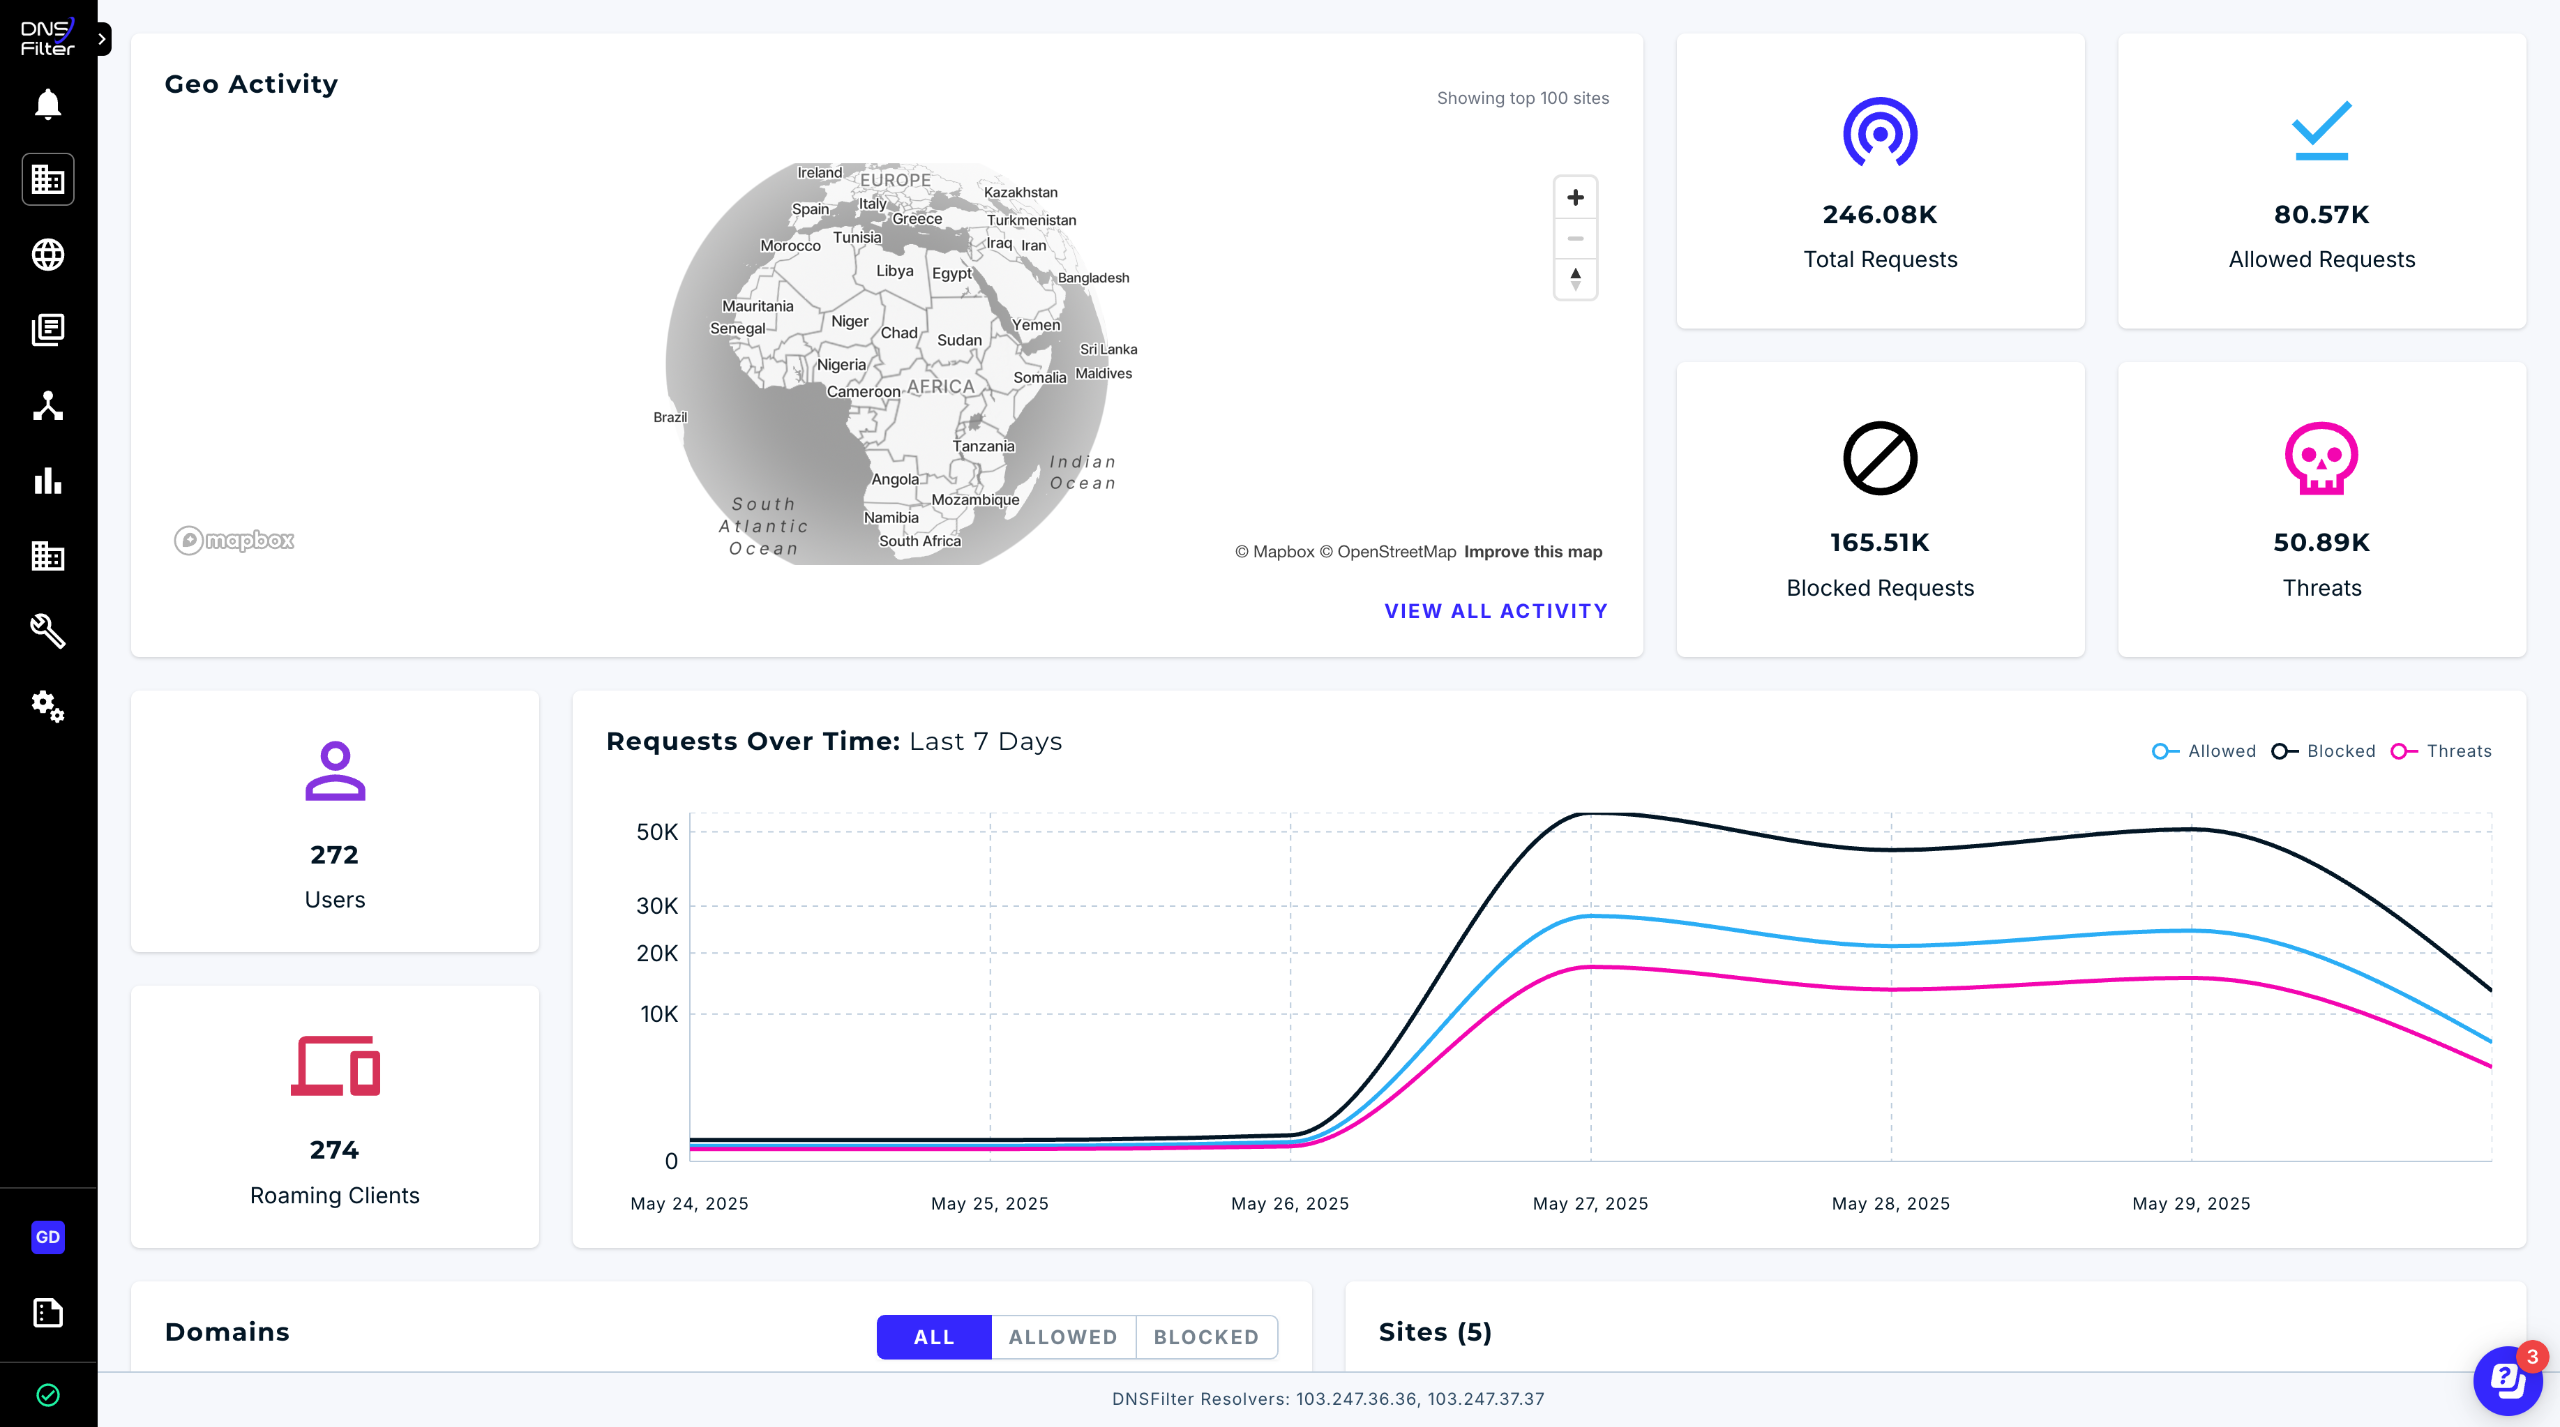Open the globe icon in sidebar
Image resolution: width=2560 pixels, height=1427 pixels.
click(48, 255)
